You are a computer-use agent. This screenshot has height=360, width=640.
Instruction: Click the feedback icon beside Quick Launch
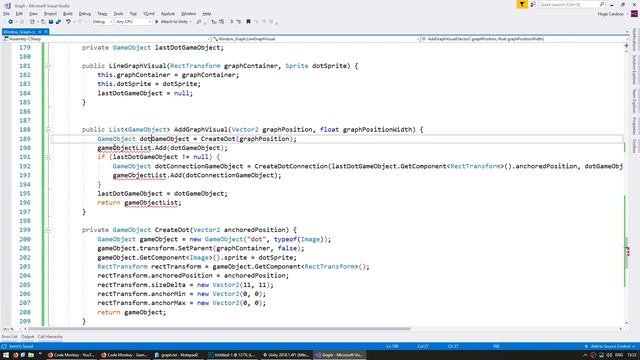pos(533,4)
